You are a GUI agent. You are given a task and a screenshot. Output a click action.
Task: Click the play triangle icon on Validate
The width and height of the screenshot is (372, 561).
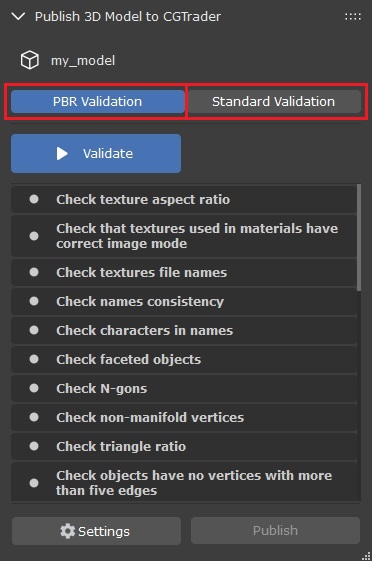(x=62, y=153)
